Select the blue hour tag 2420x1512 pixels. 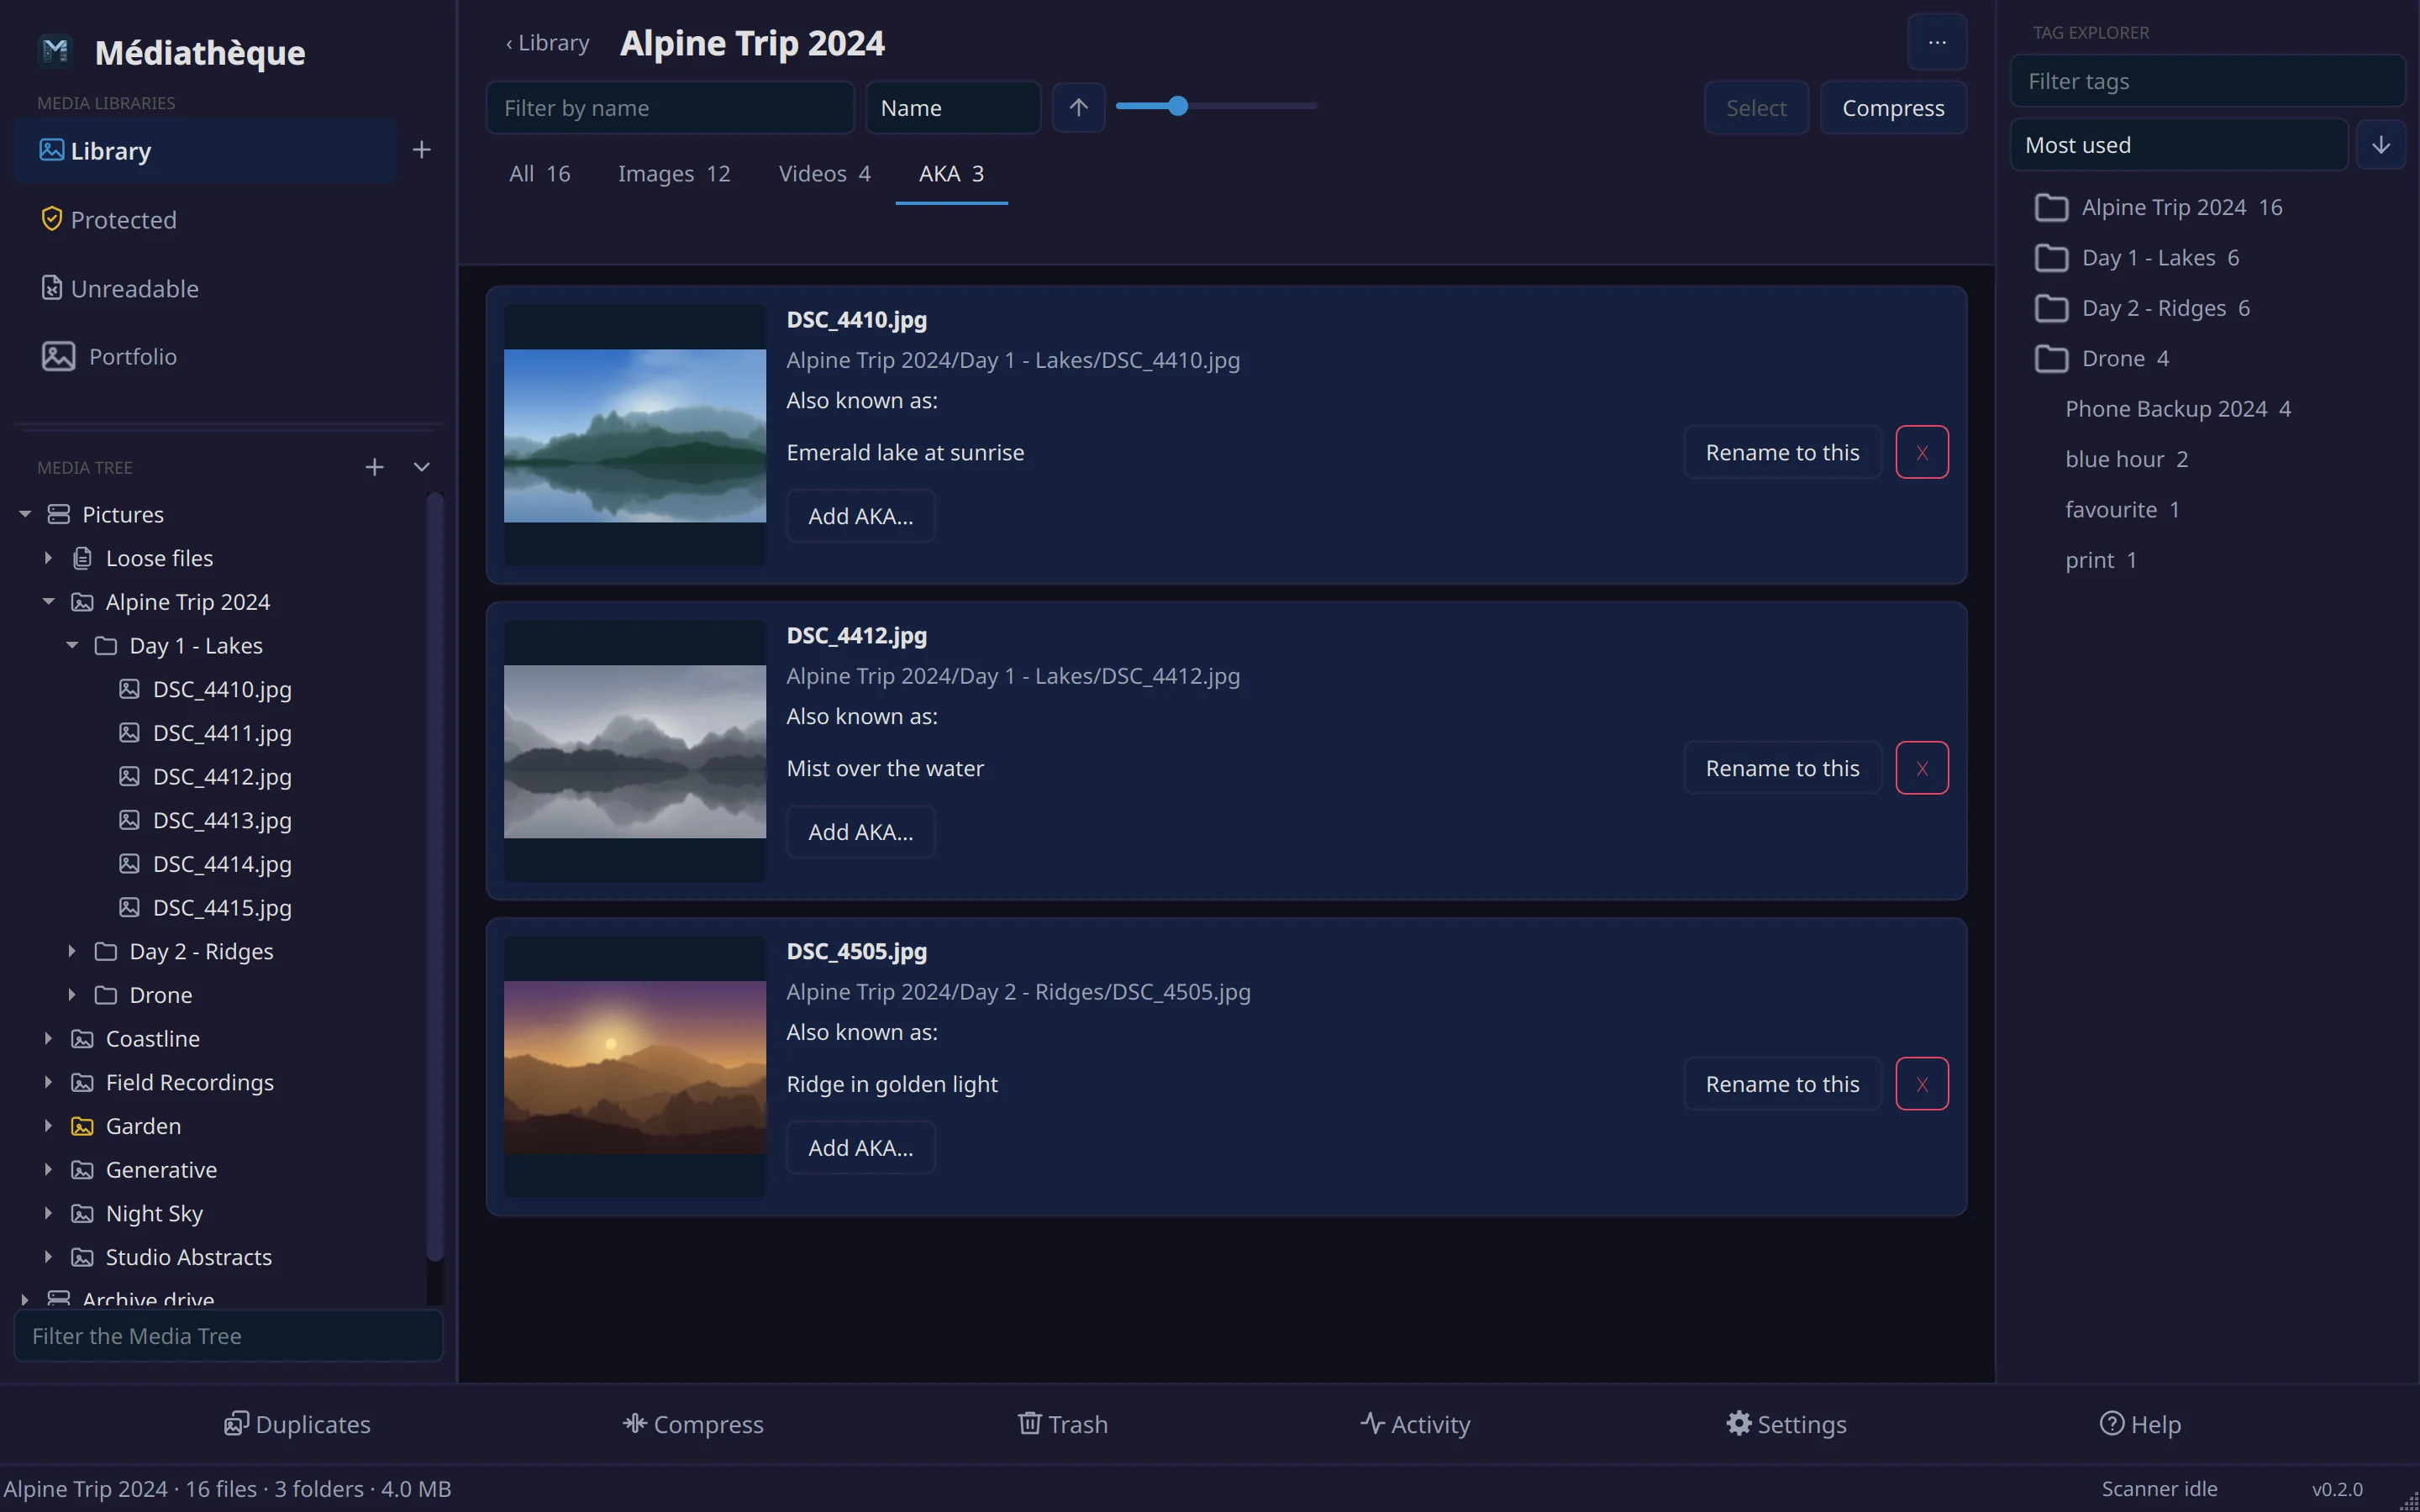coord(2126,459)
